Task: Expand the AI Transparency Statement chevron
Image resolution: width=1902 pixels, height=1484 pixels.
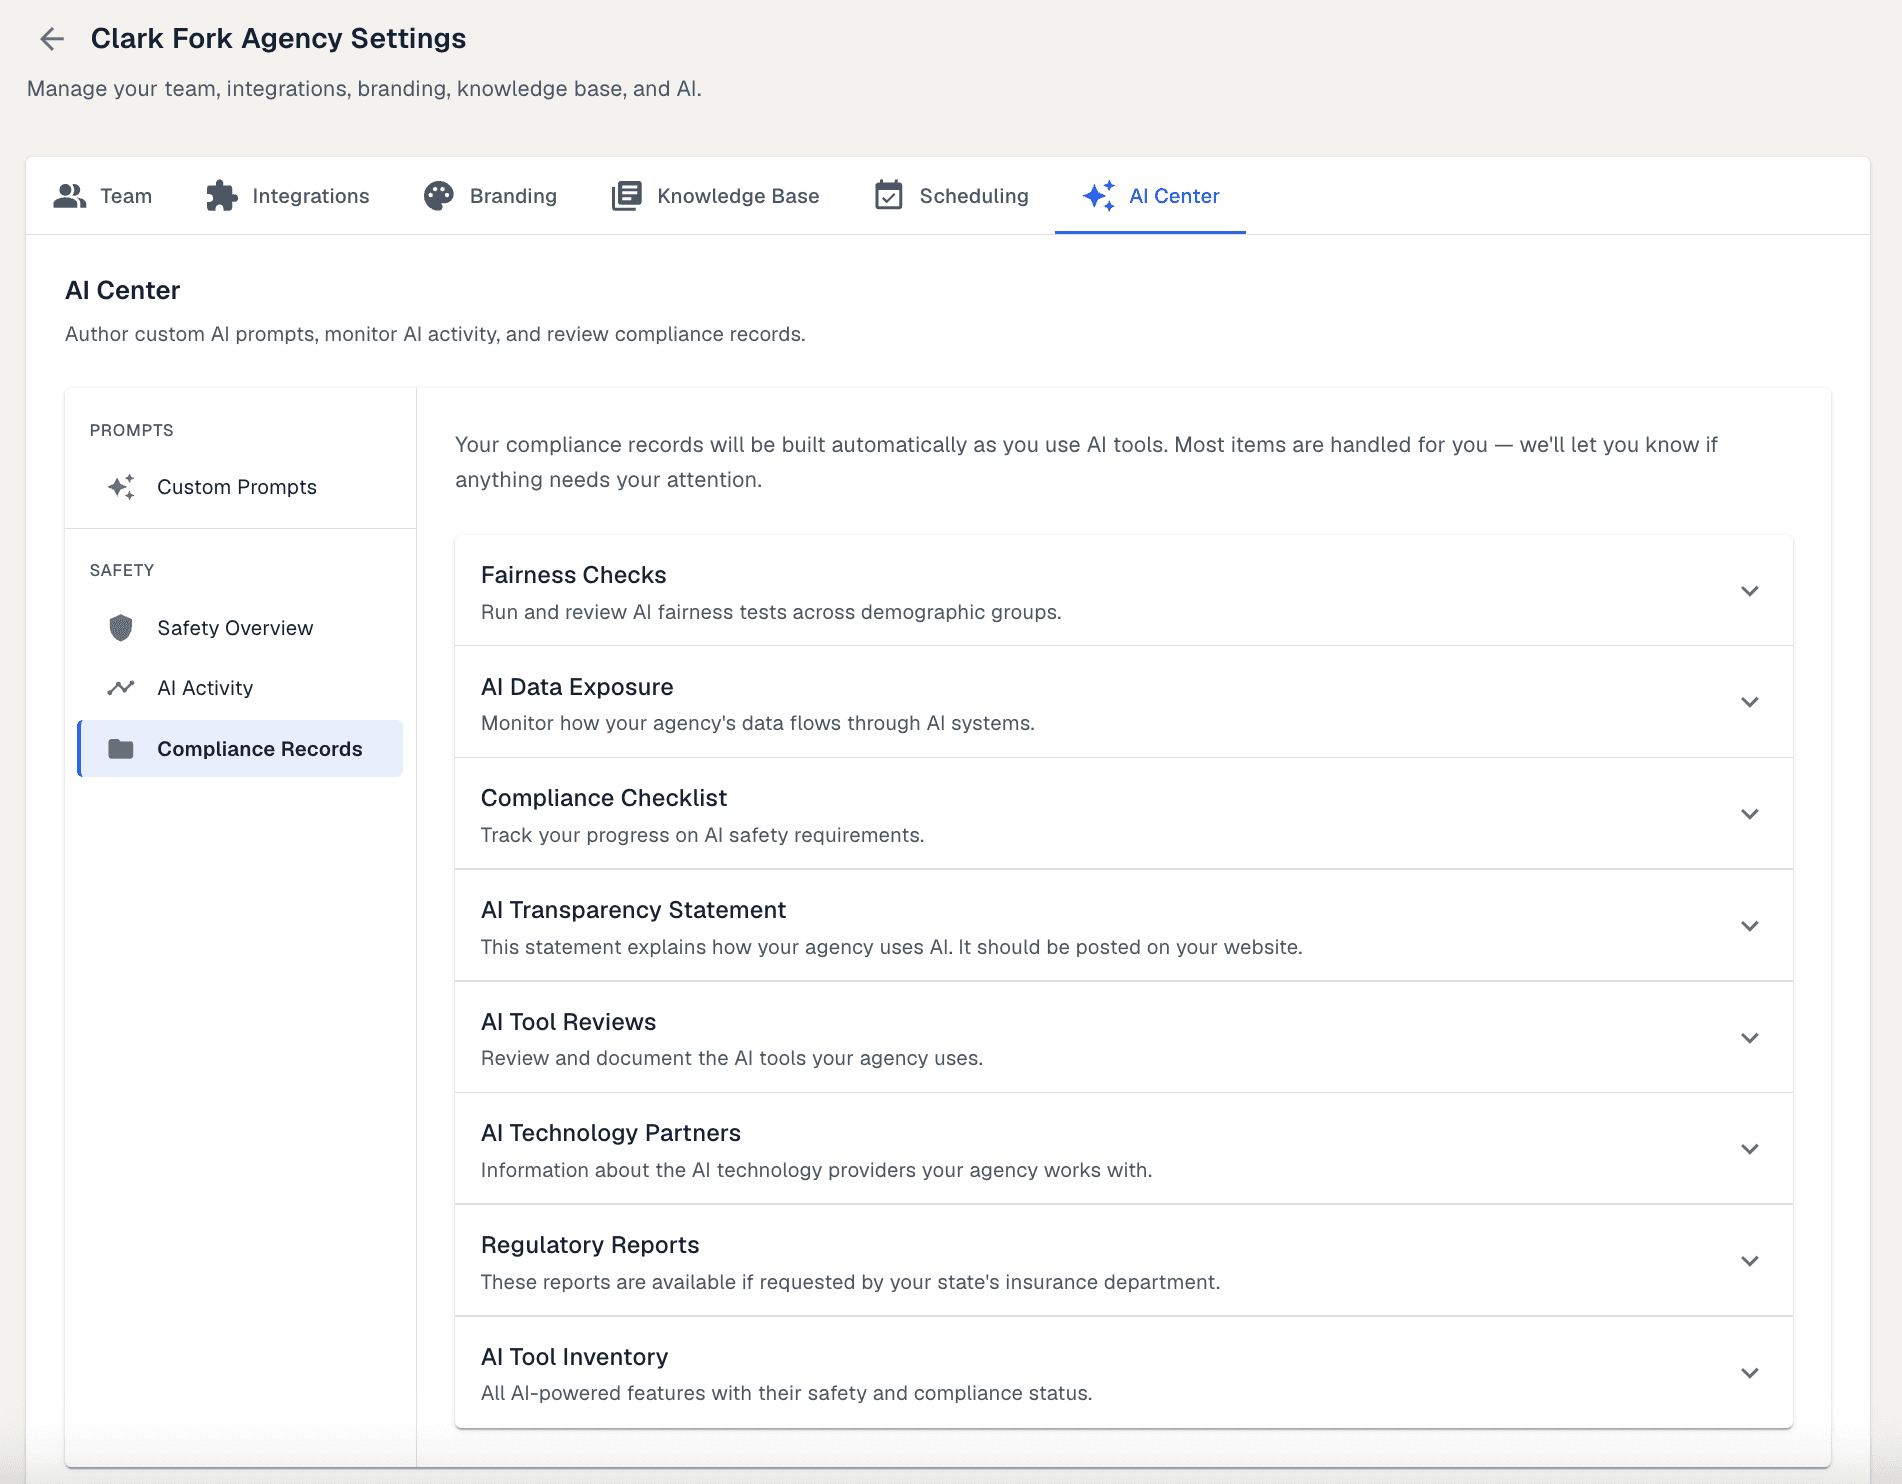Action: [x=1750, y=926]
